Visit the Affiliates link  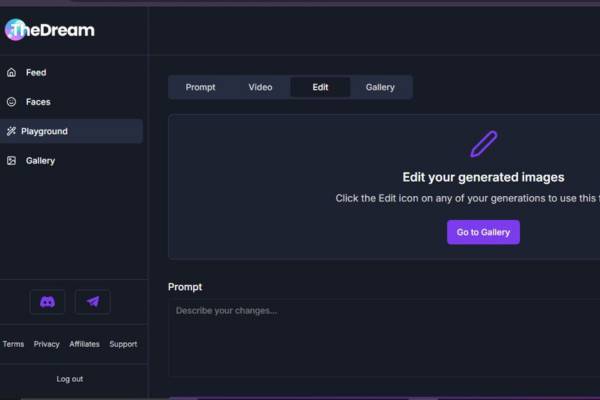click(x=85, y=344)
